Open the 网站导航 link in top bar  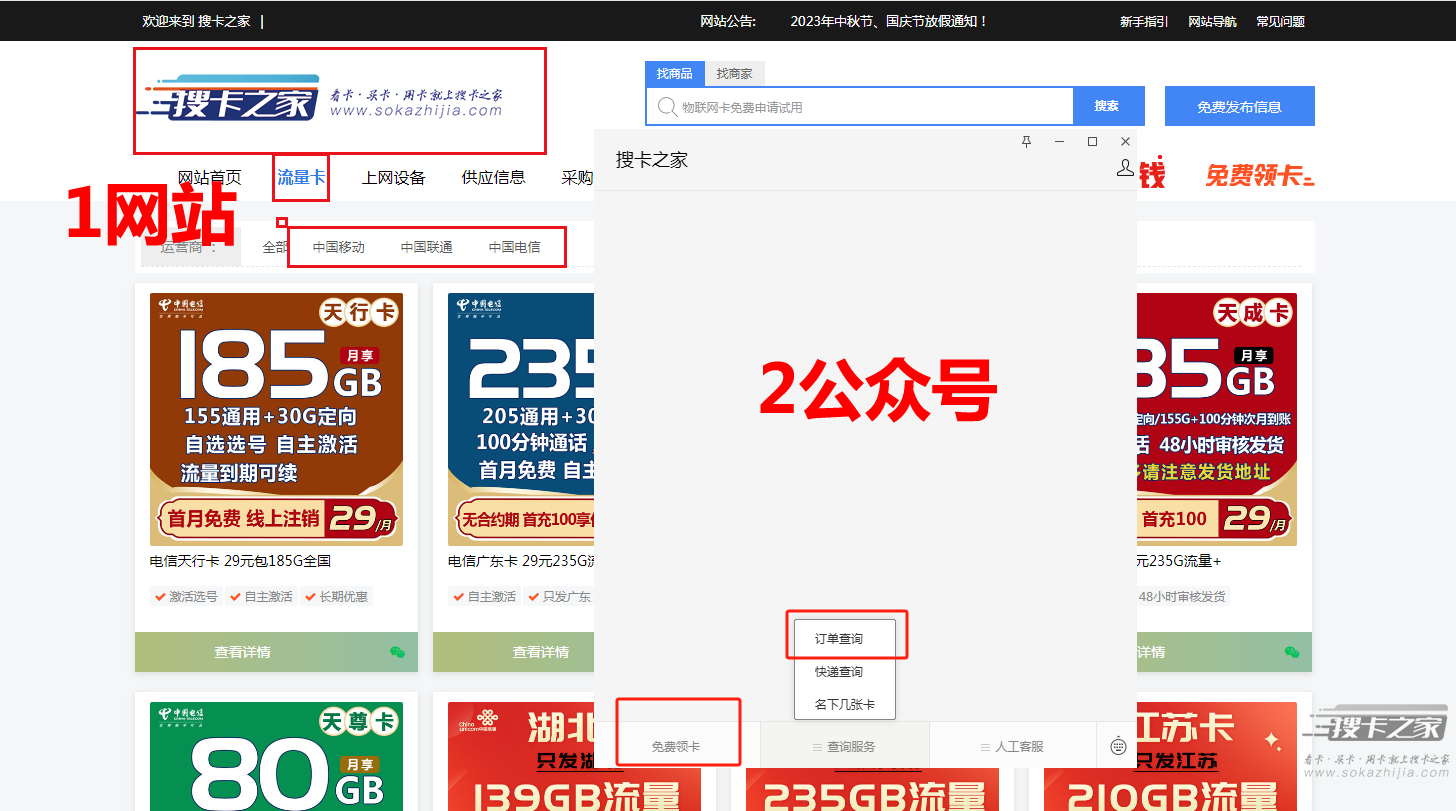point(1212,21)
